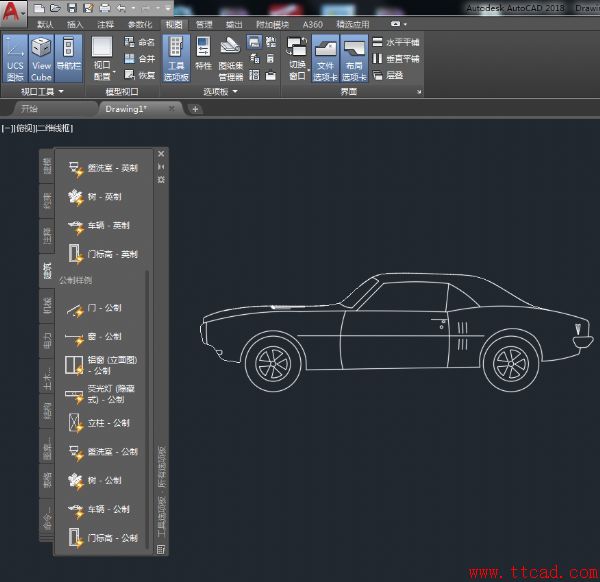The height and width of the screenshot is (582, 600).
Task: Toggle the Tool Palettes (工具选项板) button
Action: point(176,59)
